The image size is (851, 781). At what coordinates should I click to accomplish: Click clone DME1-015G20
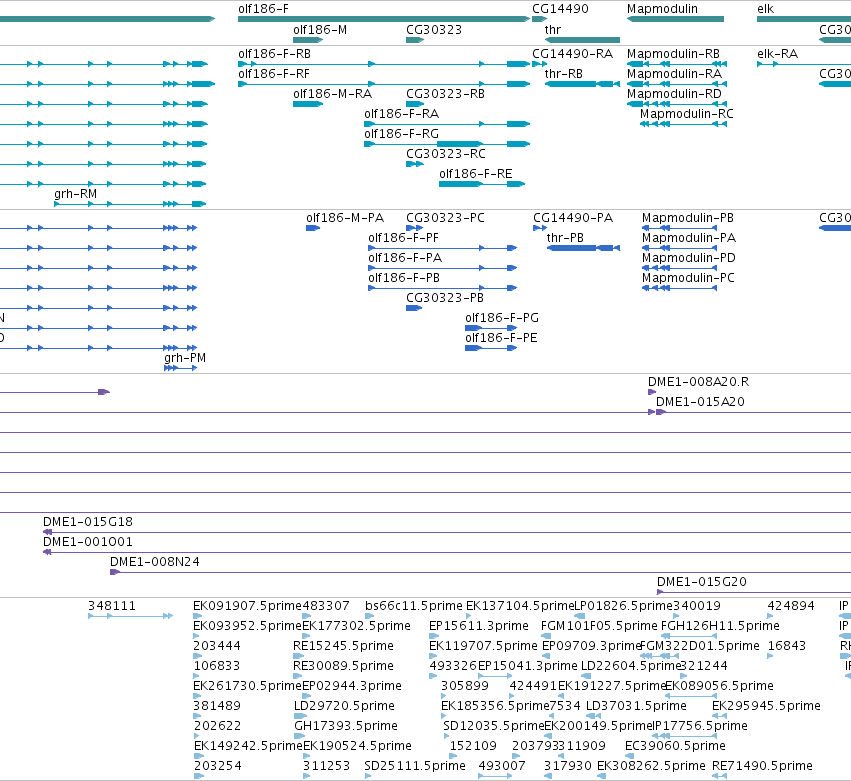click(702, 582)
